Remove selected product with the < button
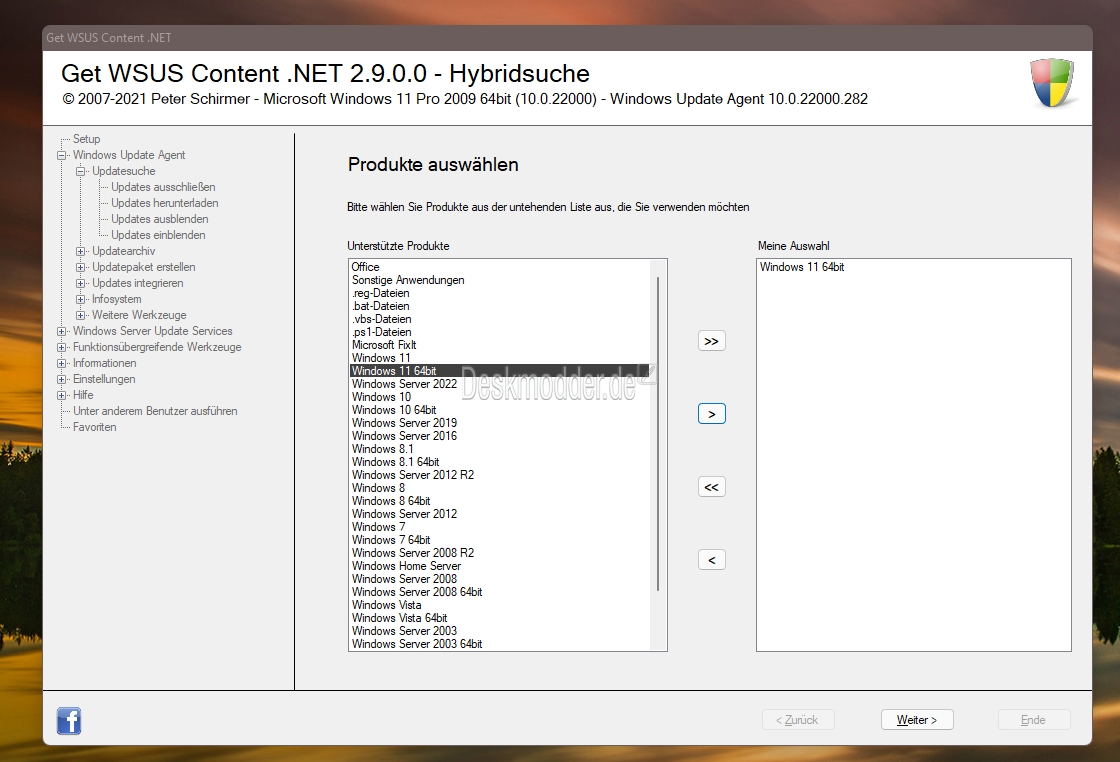 pos(711,560)
